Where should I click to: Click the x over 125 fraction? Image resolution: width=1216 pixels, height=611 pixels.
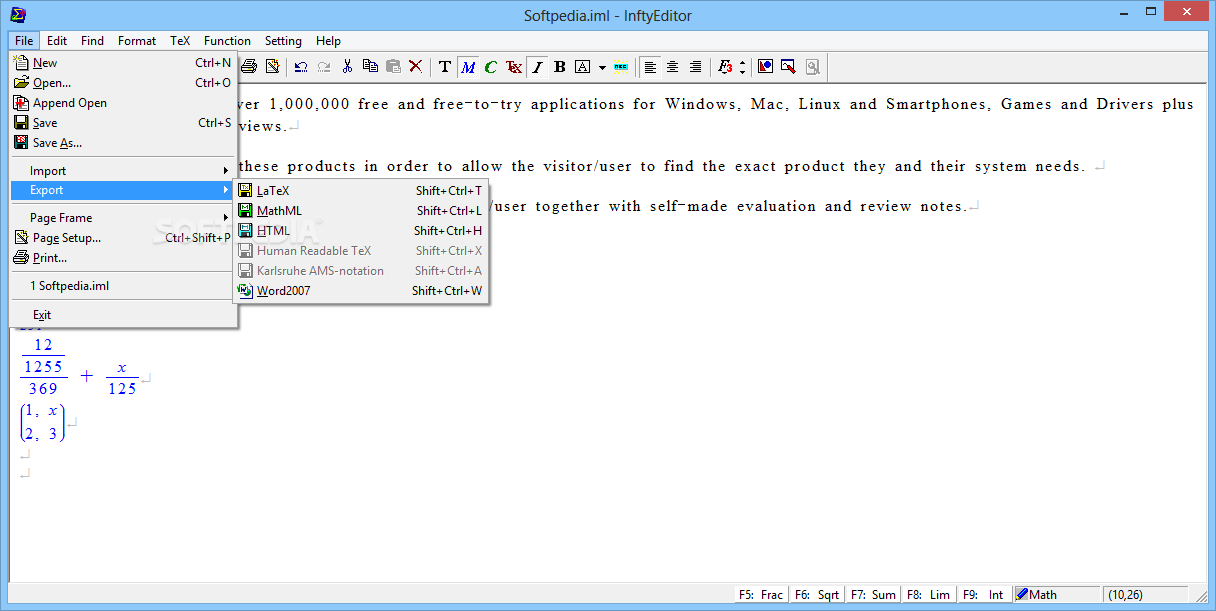pos(122,378)
